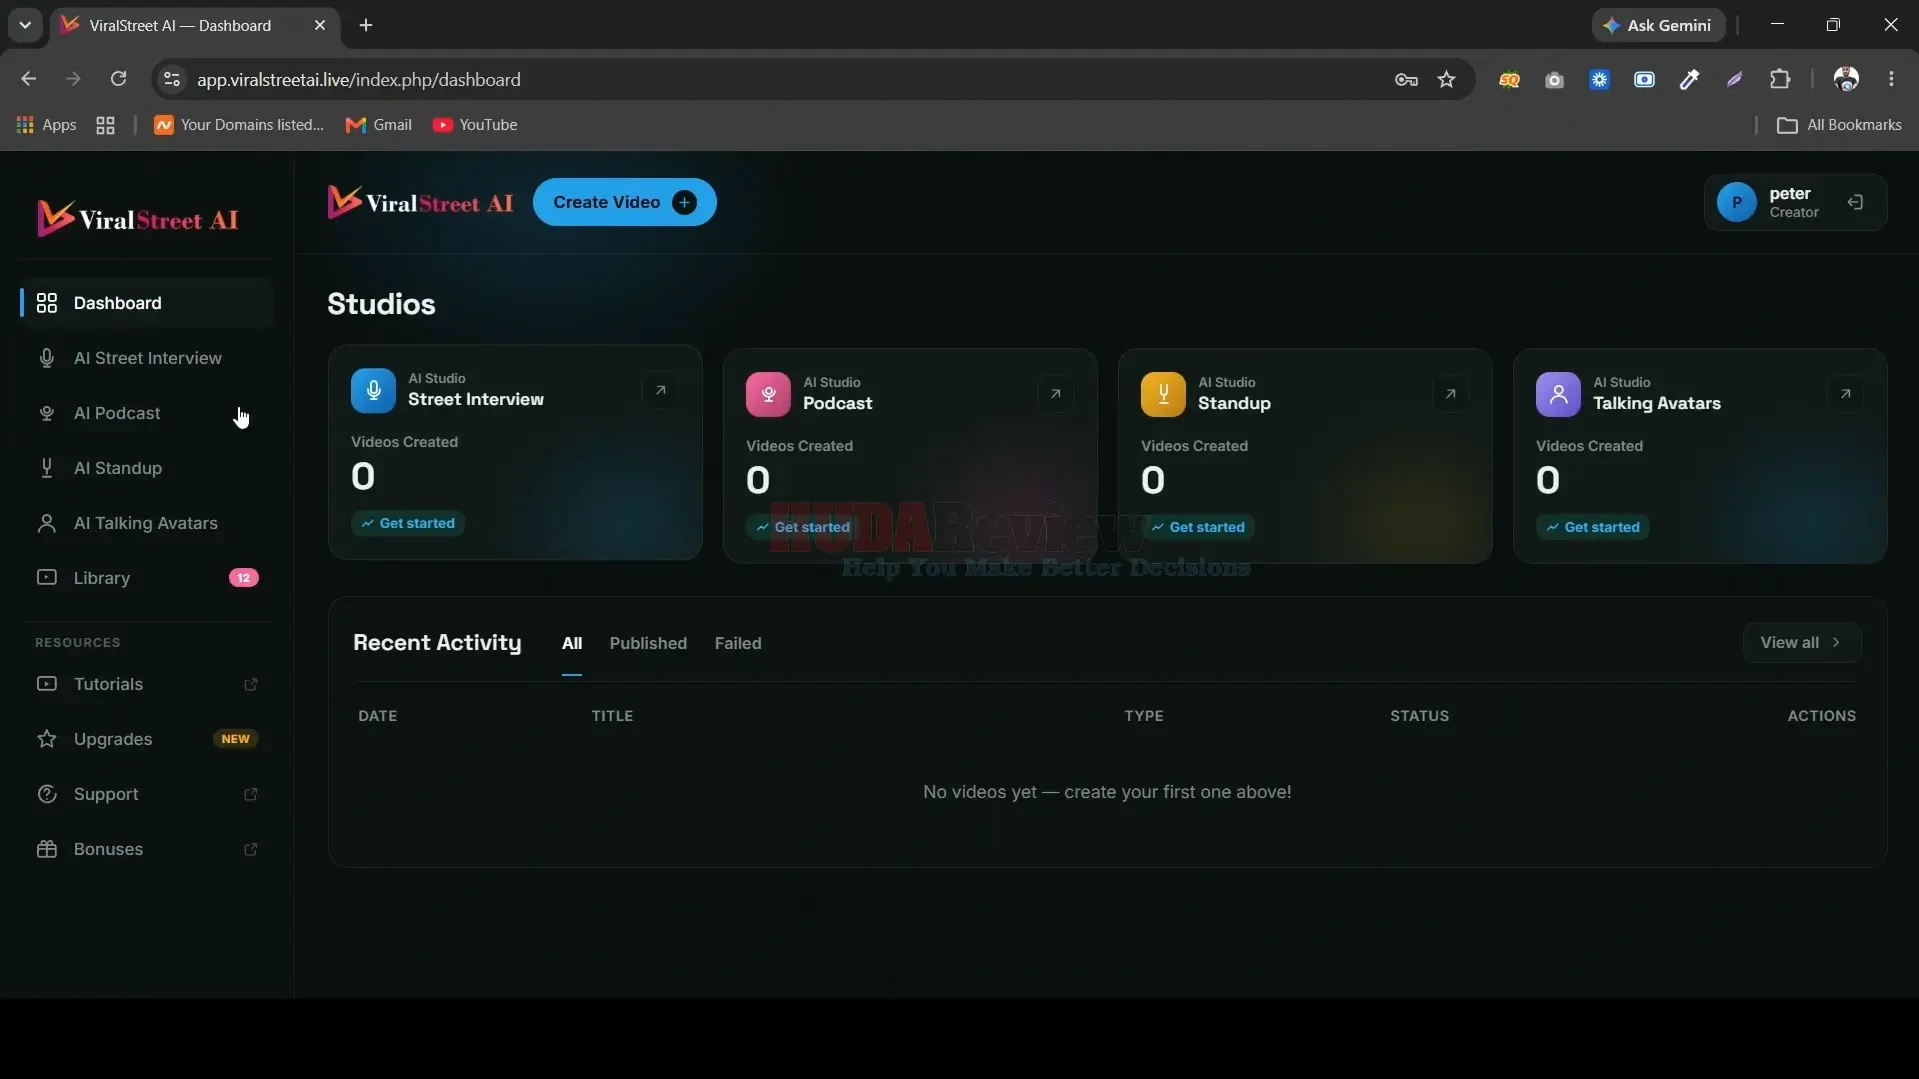
Task: Click the browser back arrow
Action: pos(28,79)
